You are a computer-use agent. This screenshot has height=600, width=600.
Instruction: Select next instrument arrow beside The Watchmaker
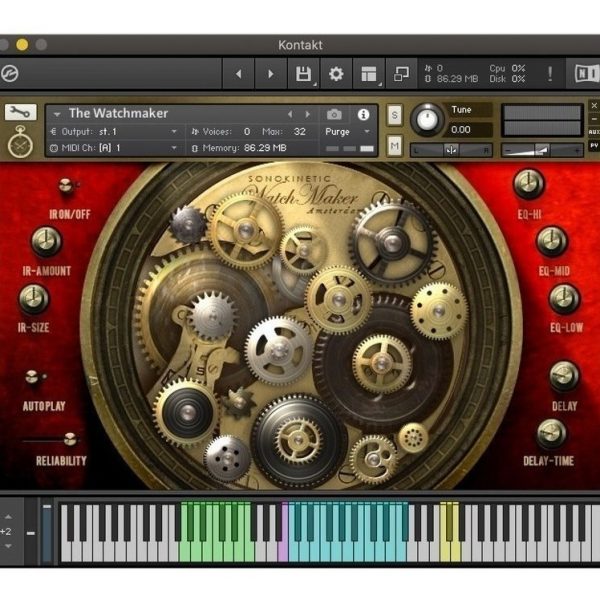point(307,114)
